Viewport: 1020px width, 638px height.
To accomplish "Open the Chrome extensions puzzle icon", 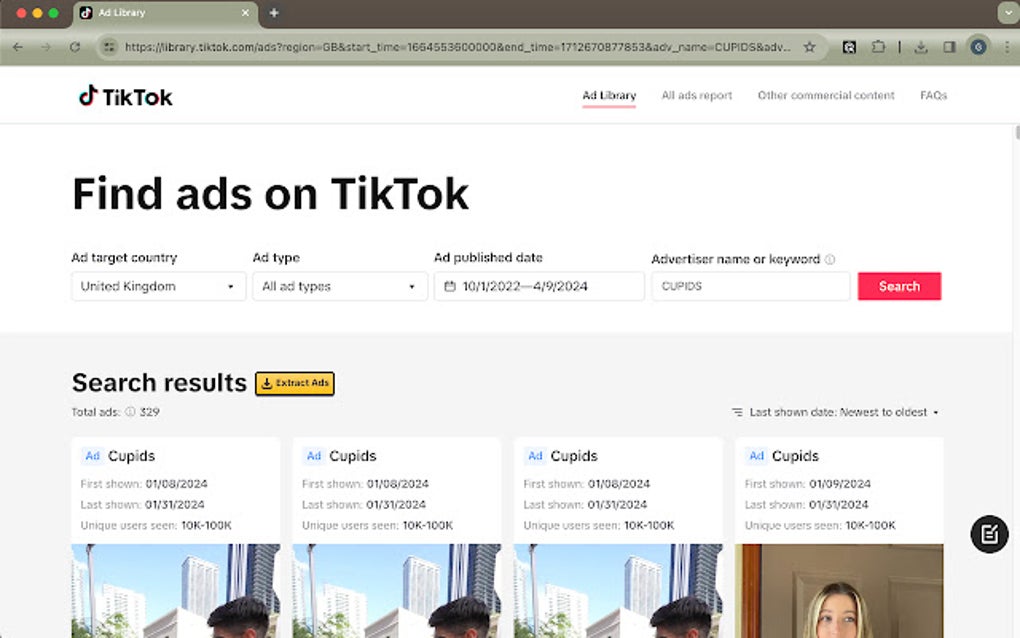I will click(x=879, y=47).
